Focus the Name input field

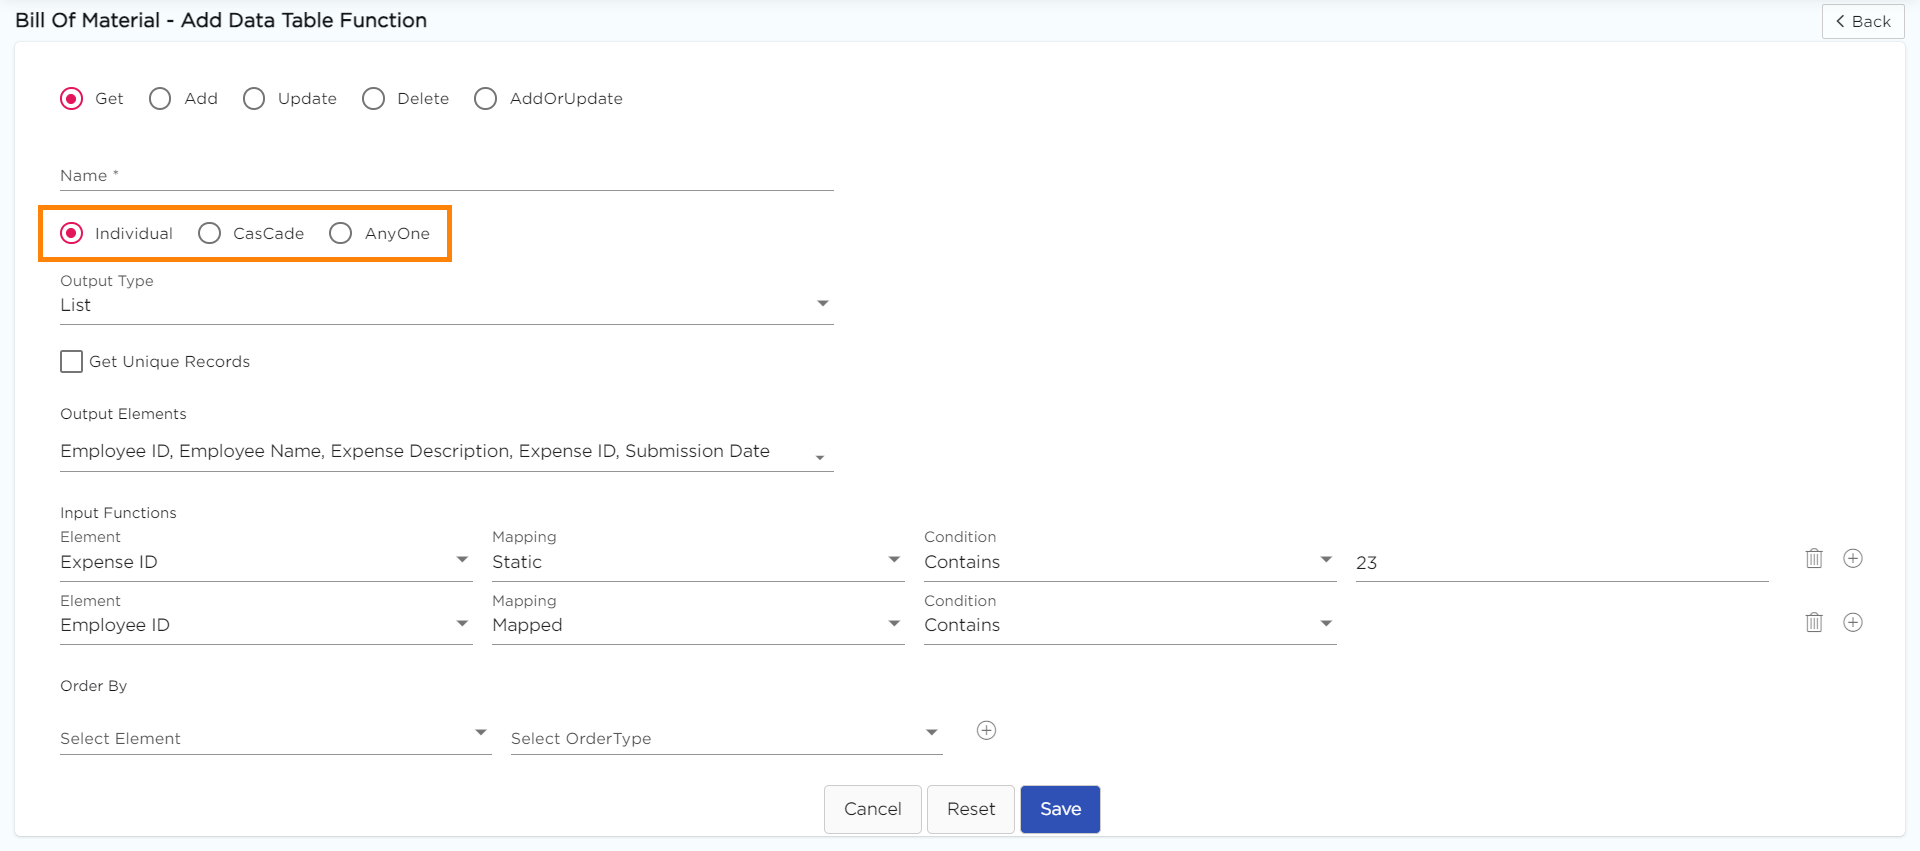pos(446,176)
